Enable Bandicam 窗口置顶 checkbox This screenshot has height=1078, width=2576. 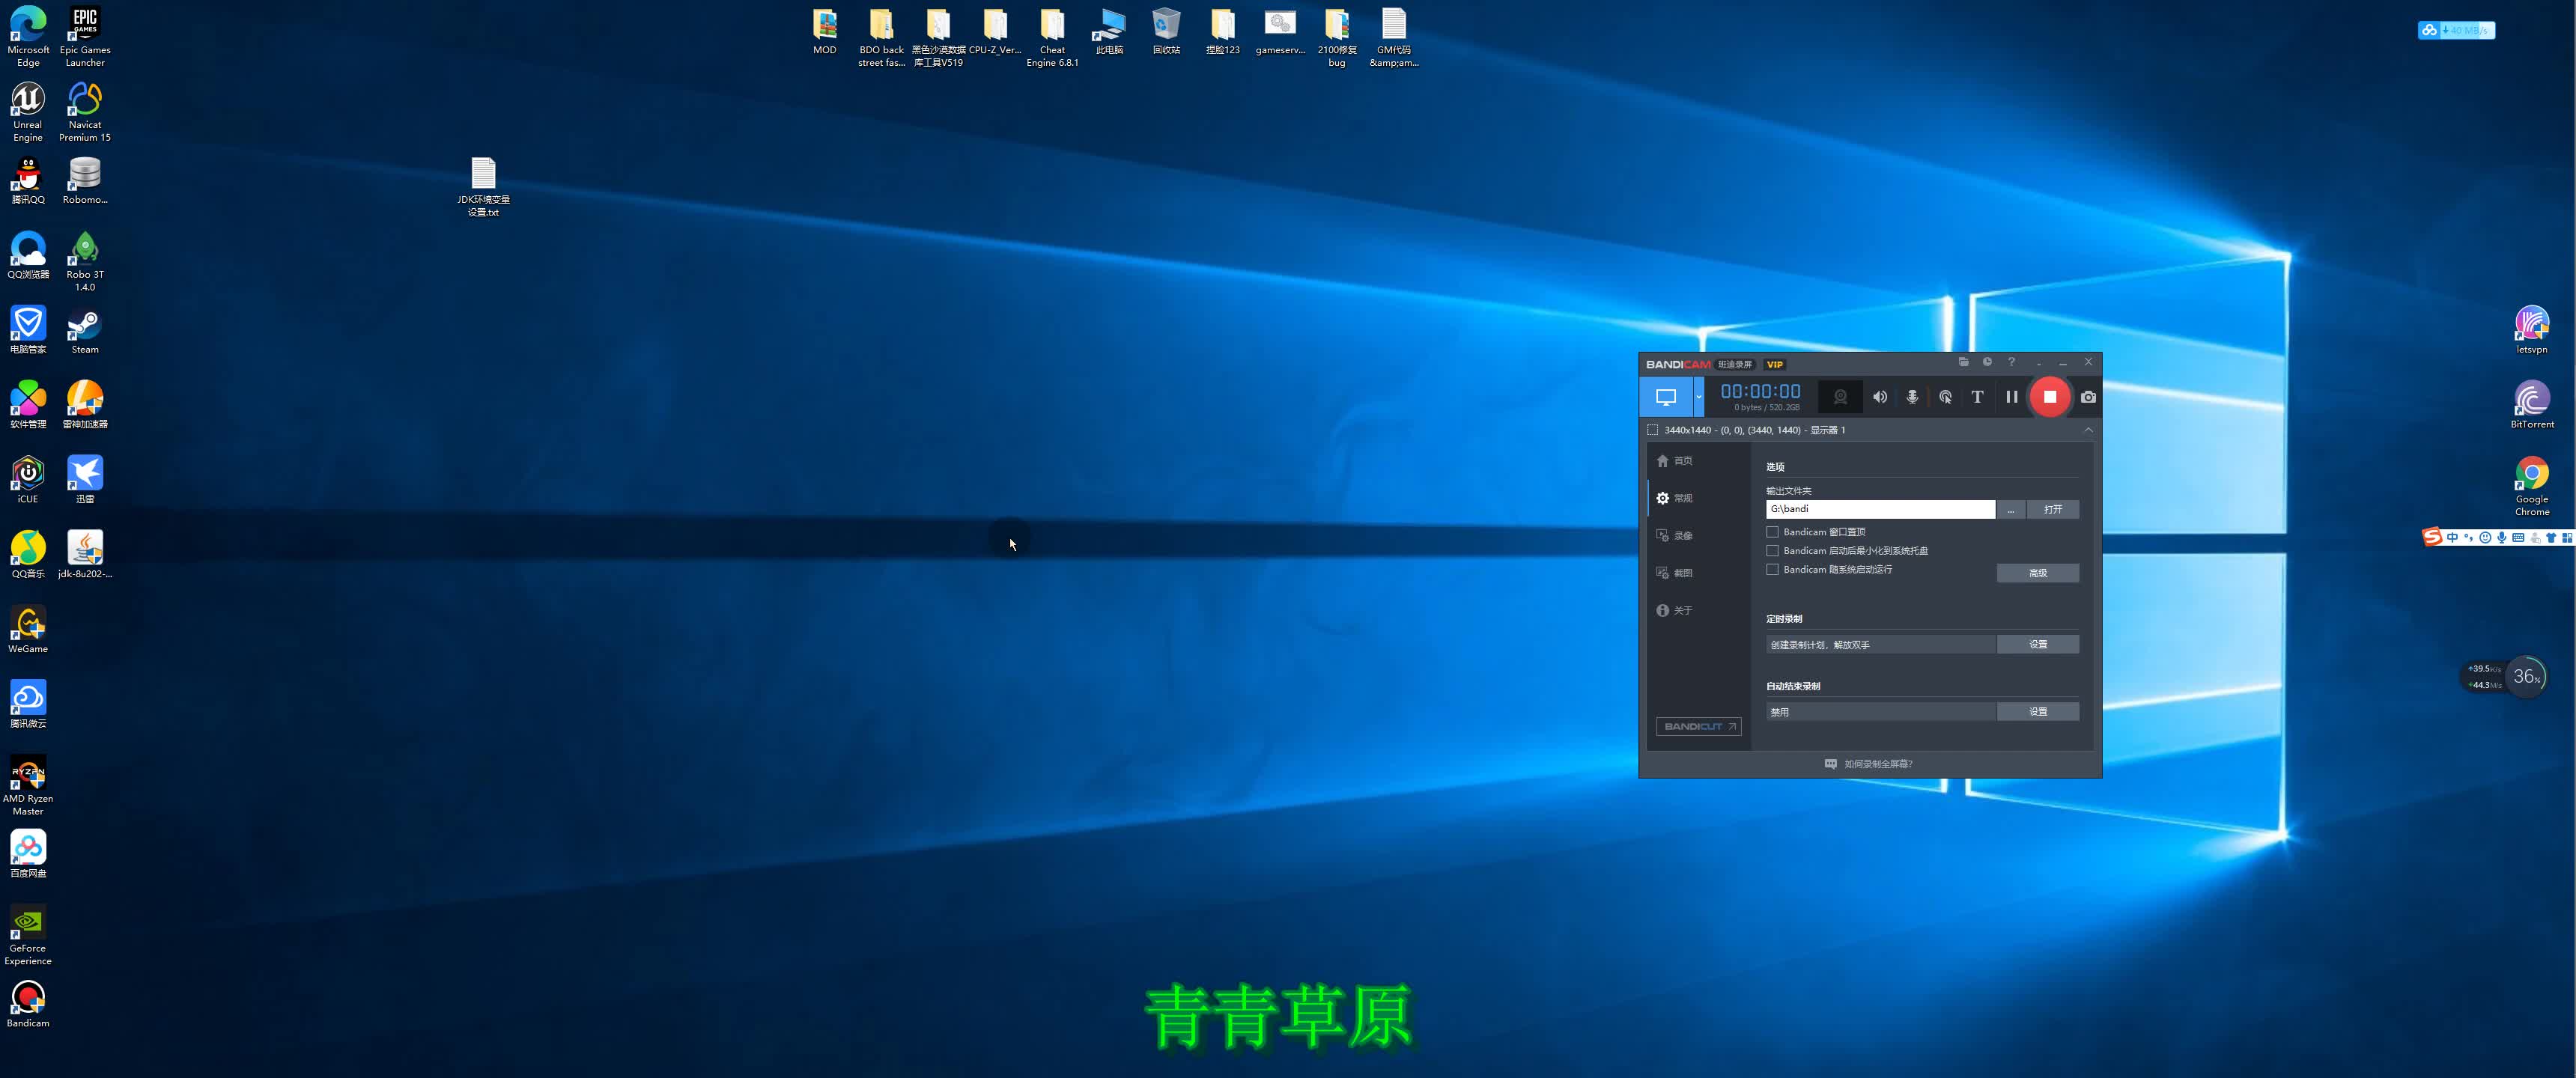[1772, 532]
